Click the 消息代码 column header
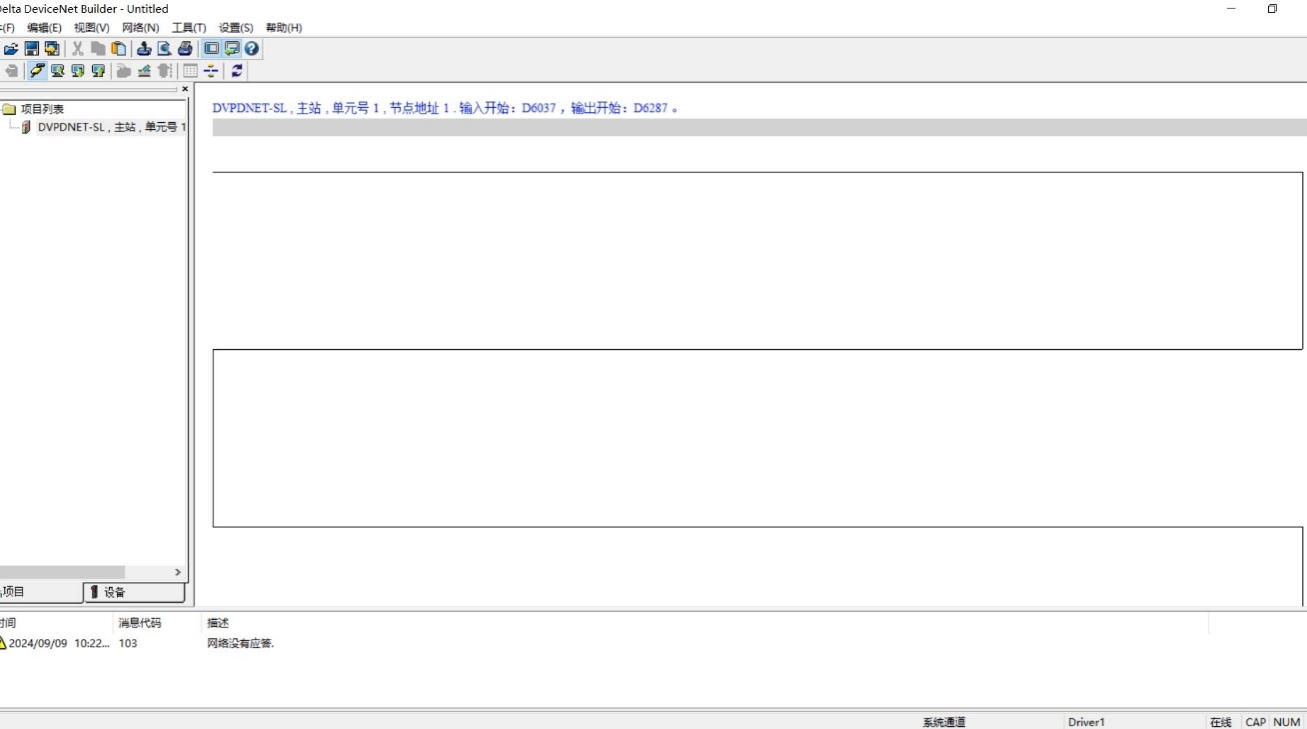Image resolution: width=1307 pixels, height=729 pixels. [139, 623]
